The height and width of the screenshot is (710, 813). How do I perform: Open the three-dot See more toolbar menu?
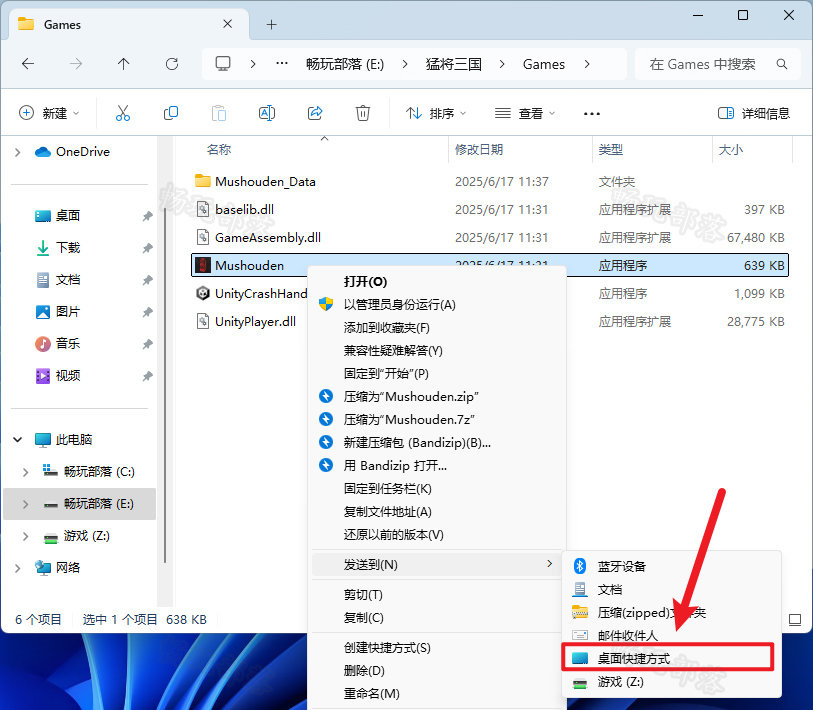[x=592, y=114]
